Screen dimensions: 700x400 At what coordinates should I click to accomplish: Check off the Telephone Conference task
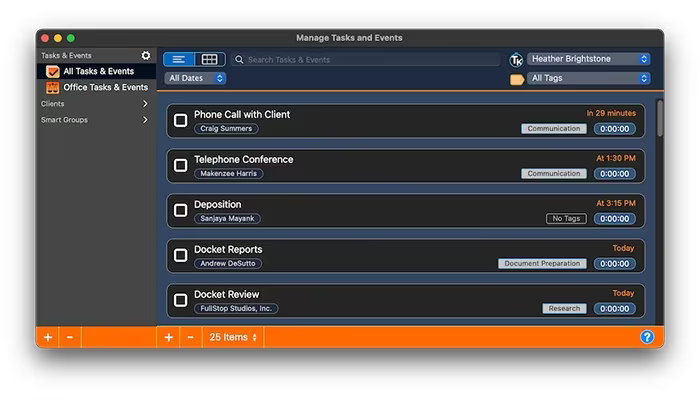coord(180,166)
